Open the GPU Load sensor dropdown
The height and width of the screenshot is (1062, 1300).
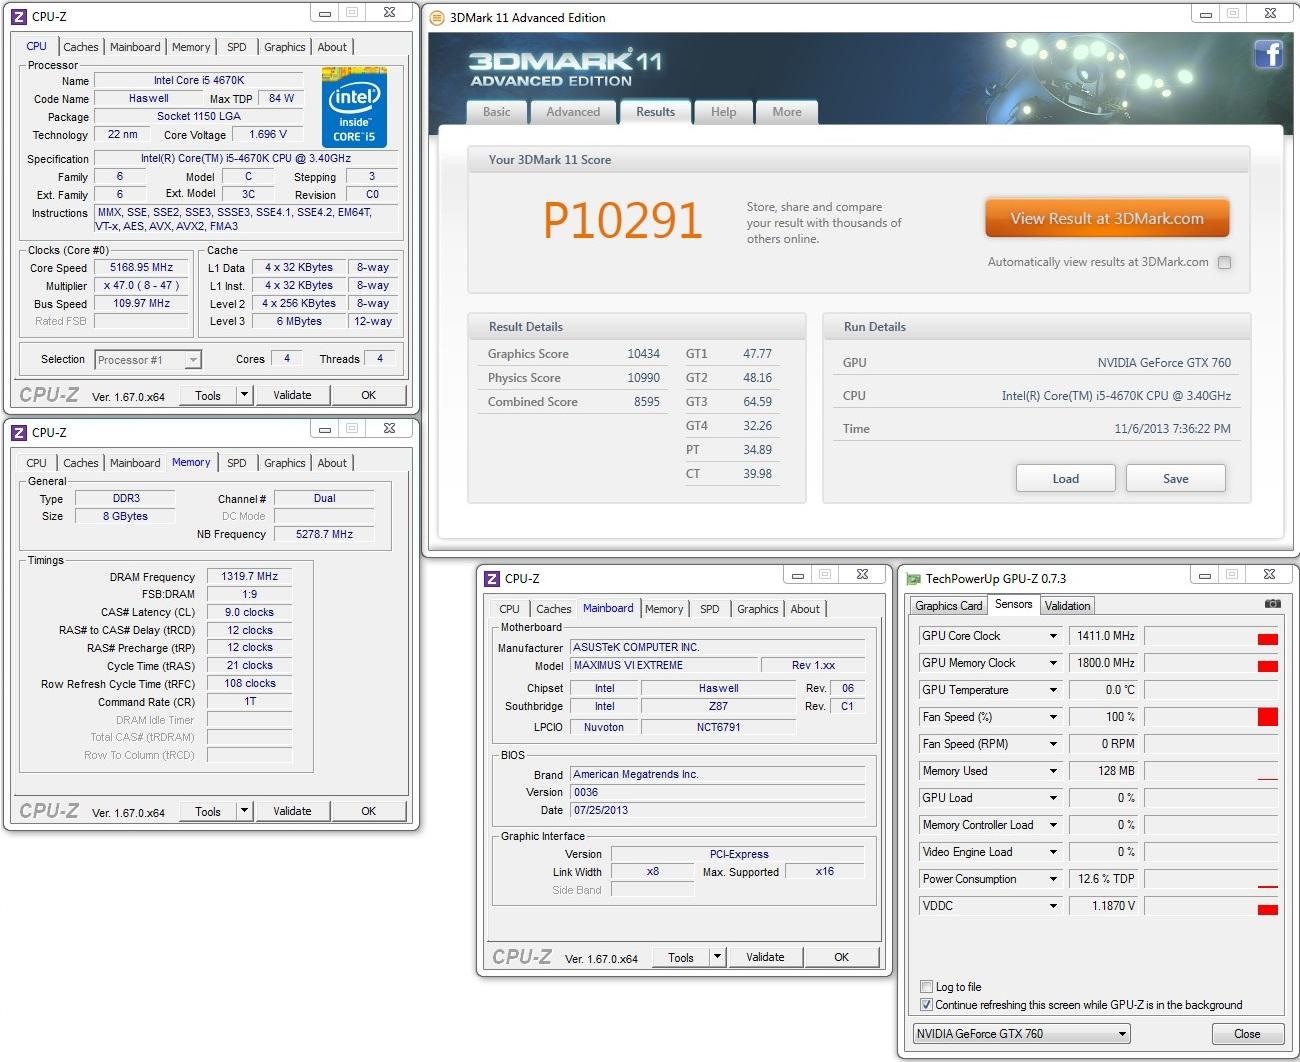(x=1053, y=798)
